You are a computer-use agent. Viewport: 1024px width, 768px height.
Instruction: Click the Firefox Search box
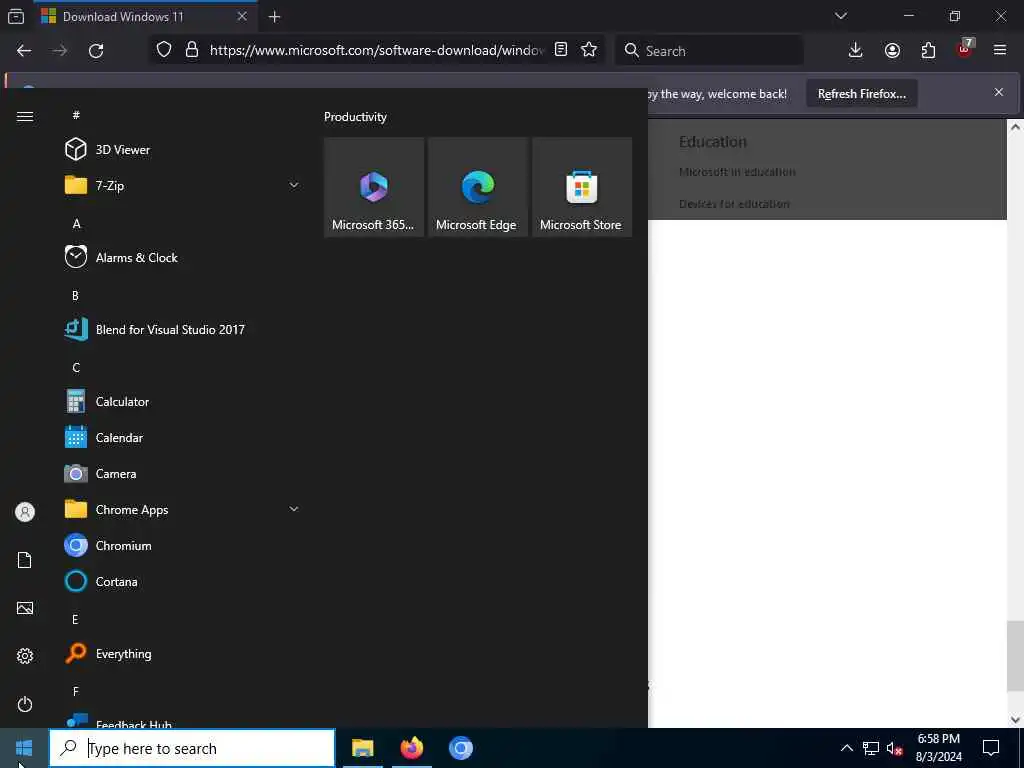coord(709,50)
